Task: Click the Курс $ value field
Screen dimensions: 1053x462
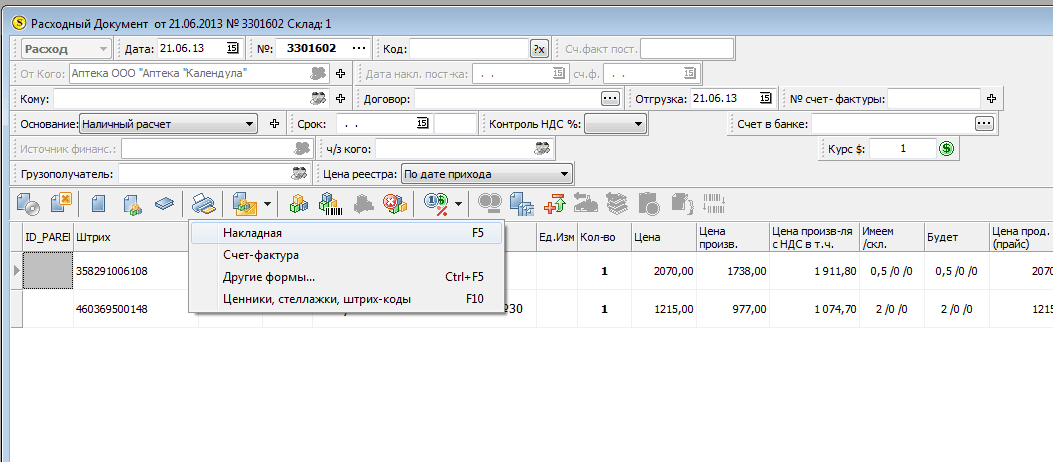Action: pyautogui.click(x=903, y=148)
